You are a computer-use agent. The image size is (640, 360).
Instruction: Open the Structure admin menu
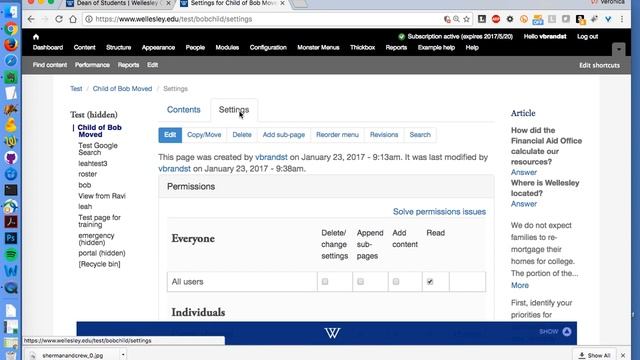click(119, 47)
